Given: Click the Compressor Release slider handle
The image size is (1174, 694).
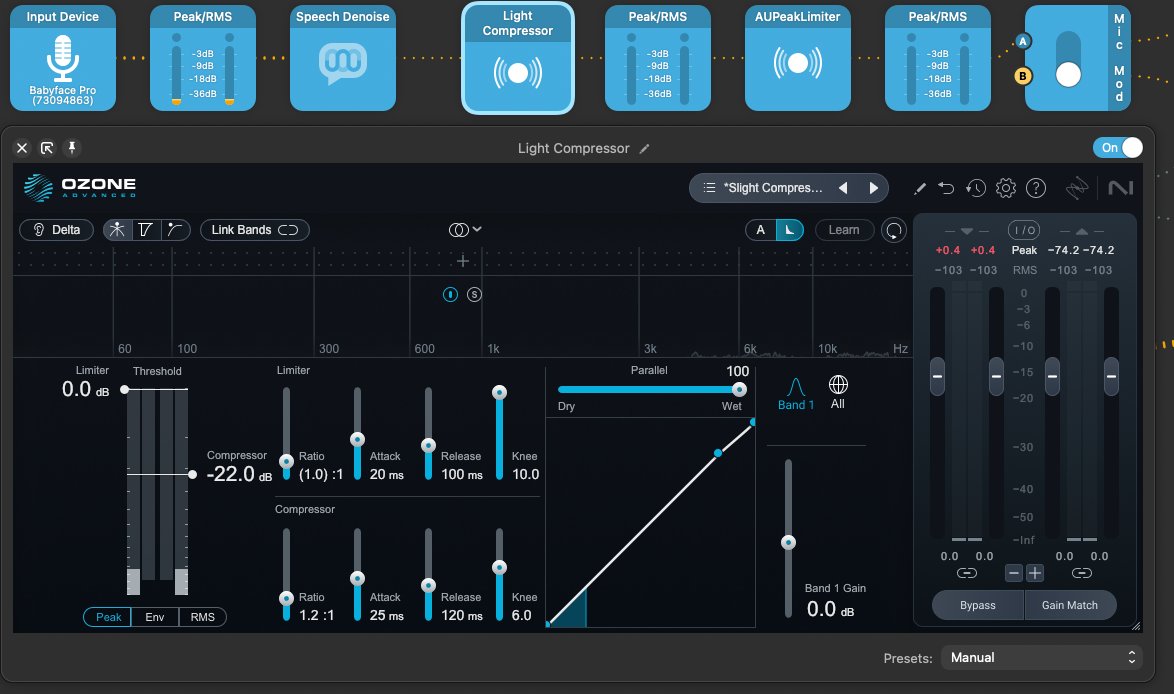Looking at the screenshot, I should point(428,585).
